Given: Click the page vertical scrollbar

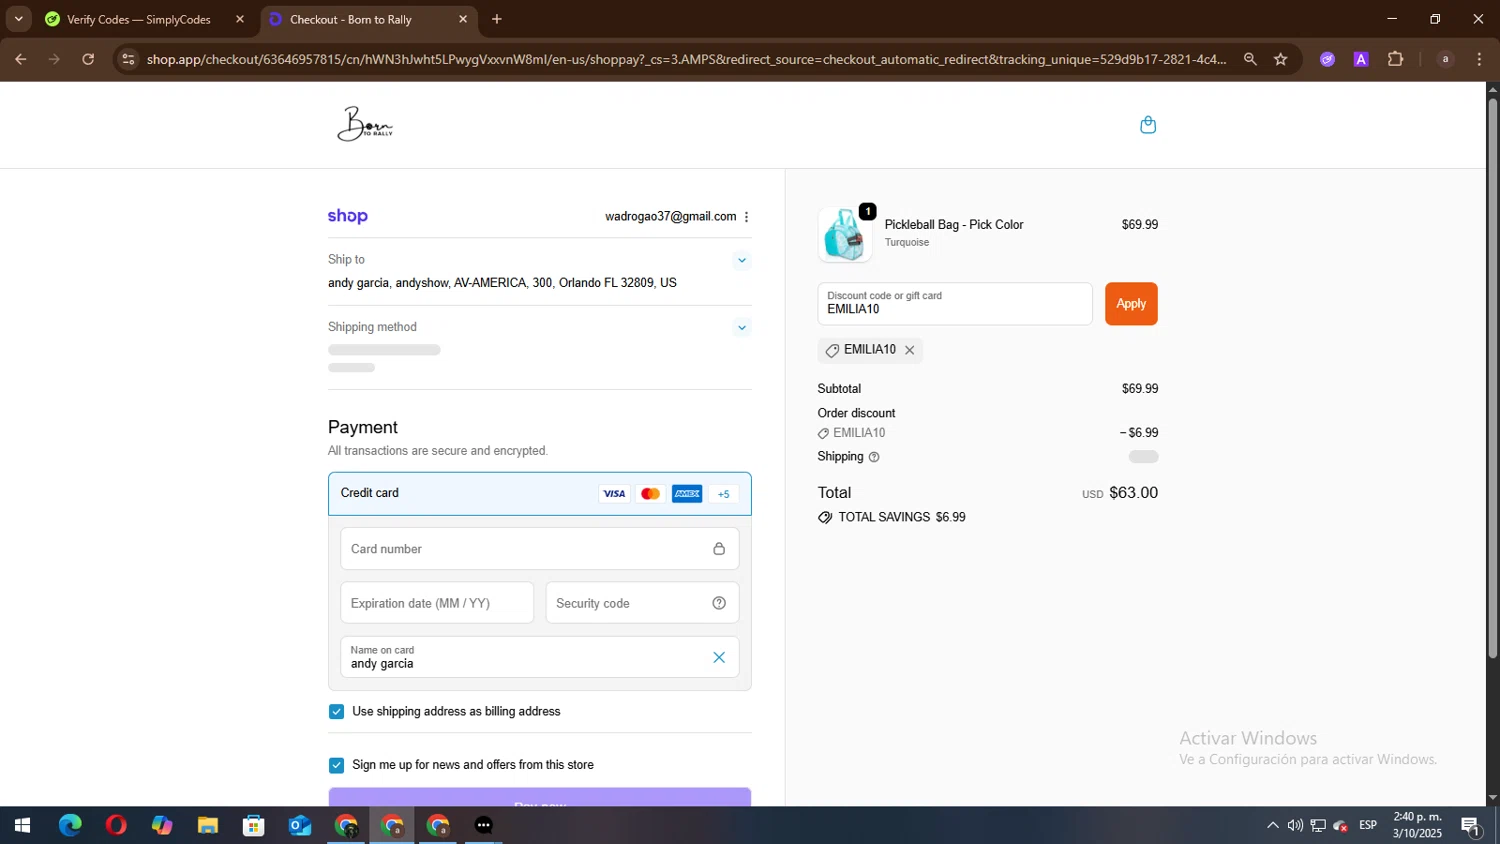Looking at the screenshot, I should pos(1492,378).
